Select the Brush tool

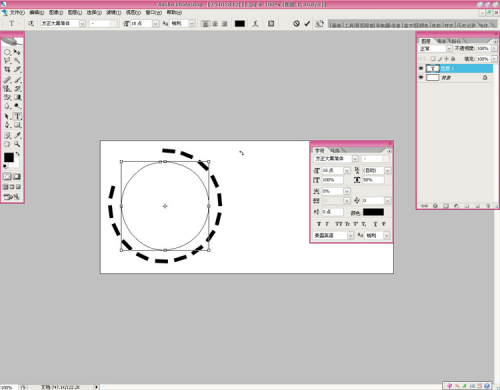pos(17,80)
